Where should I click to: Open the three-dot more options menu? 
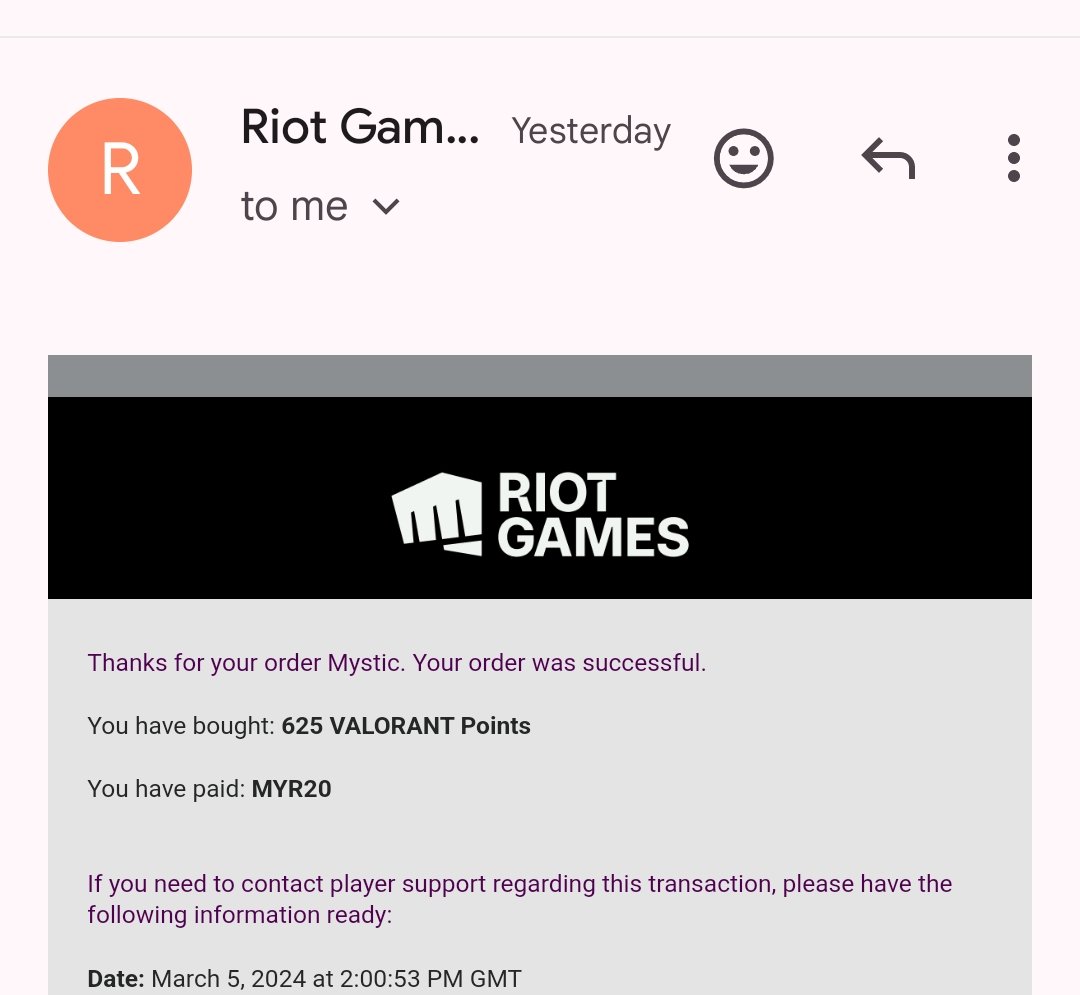pyautogui.click(x=1013, y=159)
